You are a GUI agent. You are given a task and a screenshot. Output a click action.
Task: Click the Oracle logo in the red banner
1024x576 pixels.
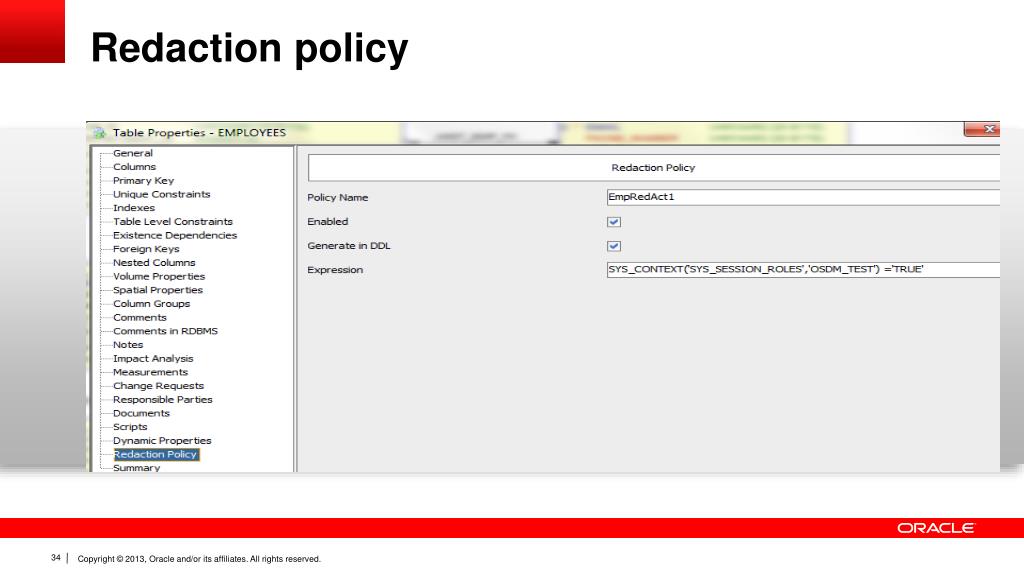[936, 528]
